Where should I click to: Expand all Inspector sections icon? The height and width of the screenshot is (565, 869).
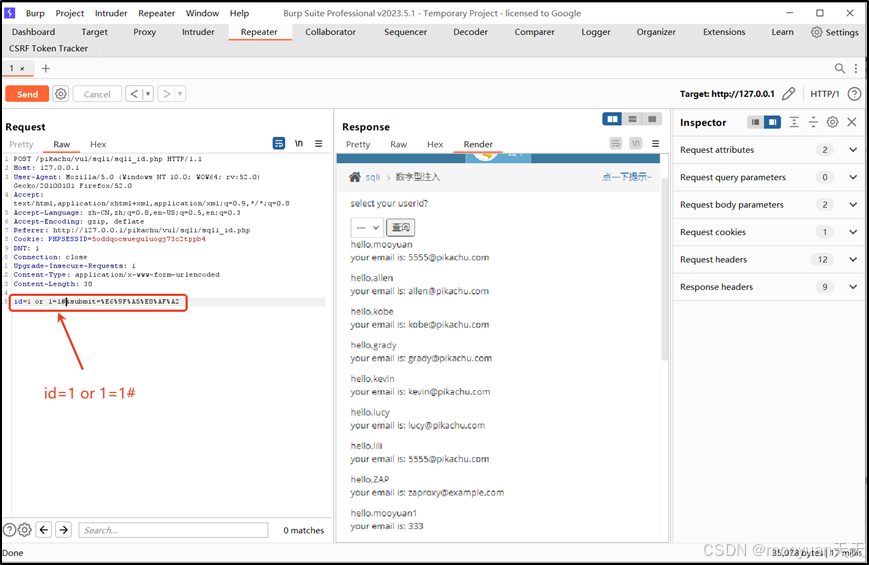(794, 122)
